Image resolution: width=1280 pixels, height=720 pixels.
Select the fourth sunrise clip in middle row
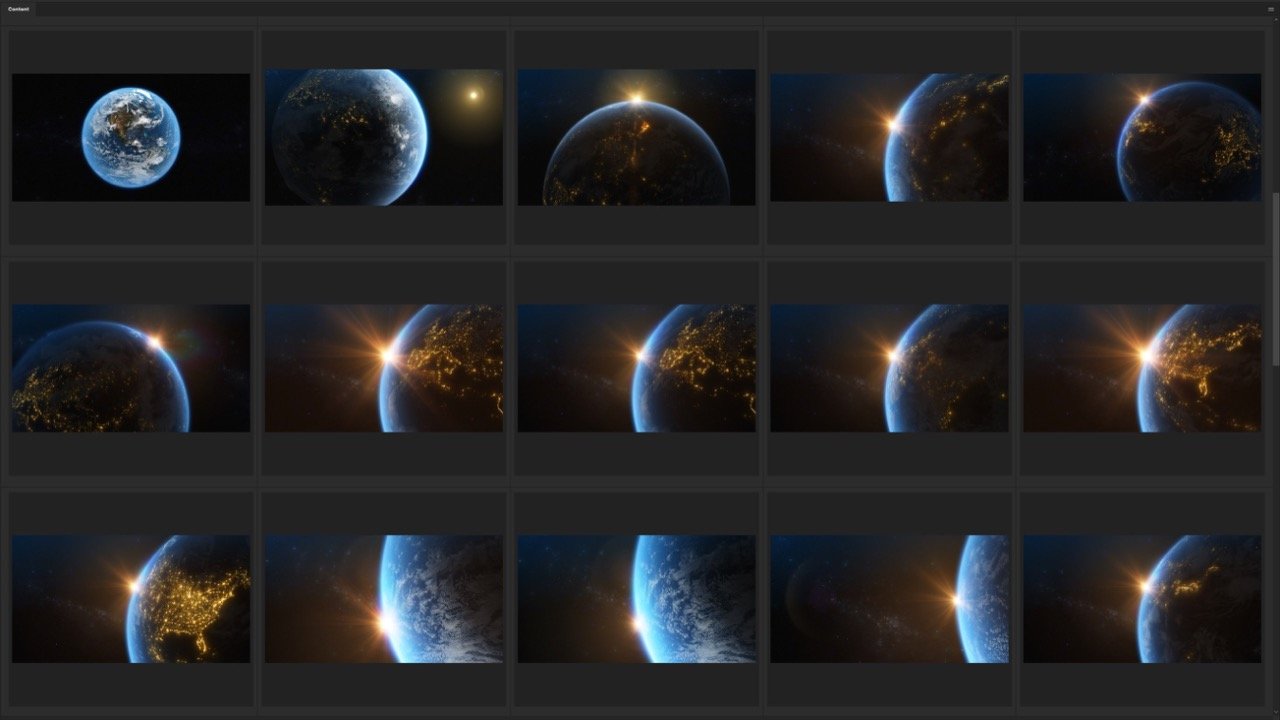click(x=890, y=368)
